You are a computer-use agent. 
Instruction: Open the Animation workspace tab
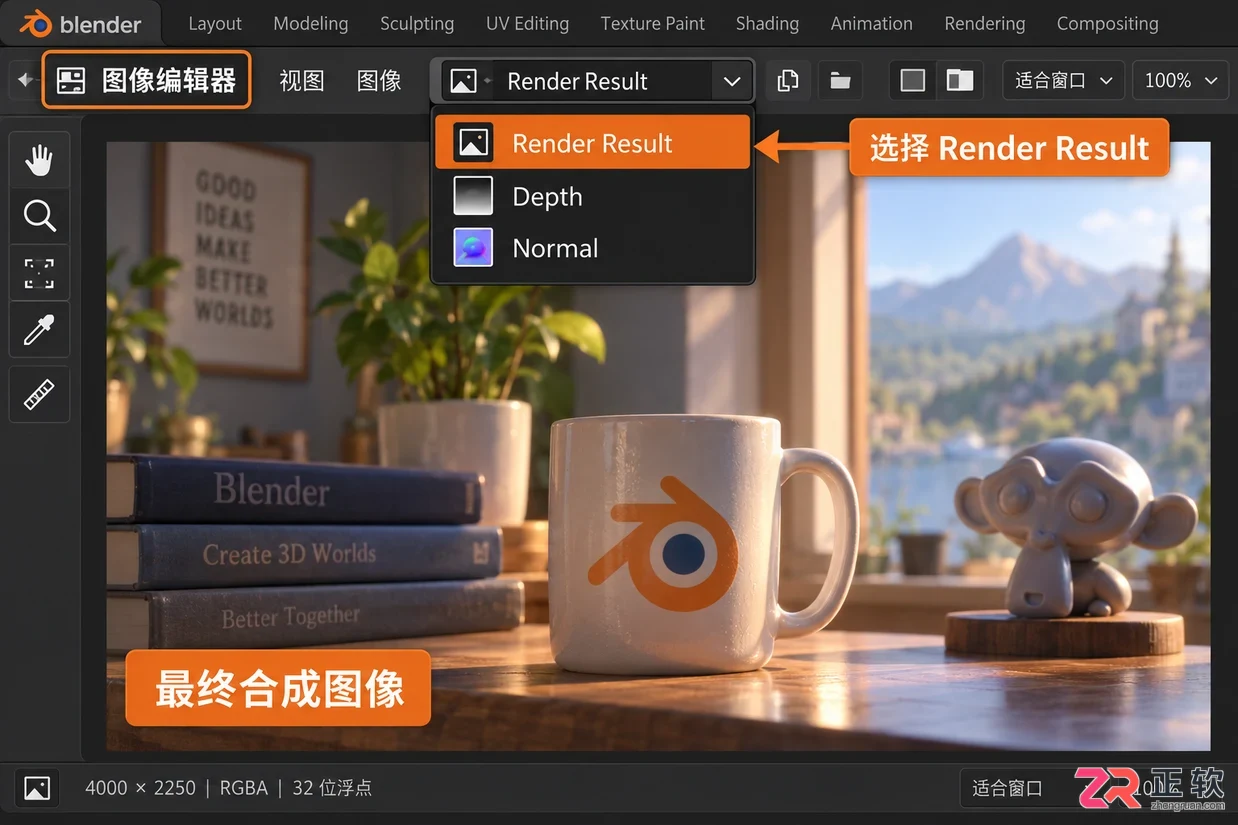tap(871, 23)
